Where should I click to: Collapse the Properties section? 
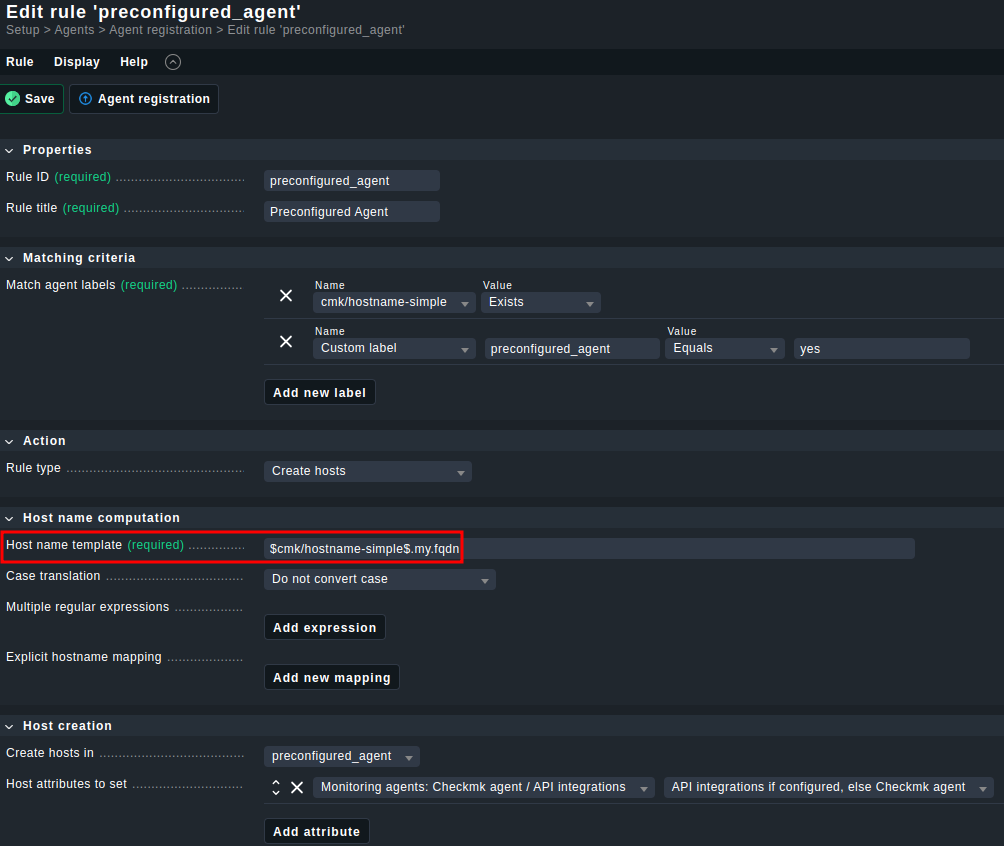coord(10,150)
